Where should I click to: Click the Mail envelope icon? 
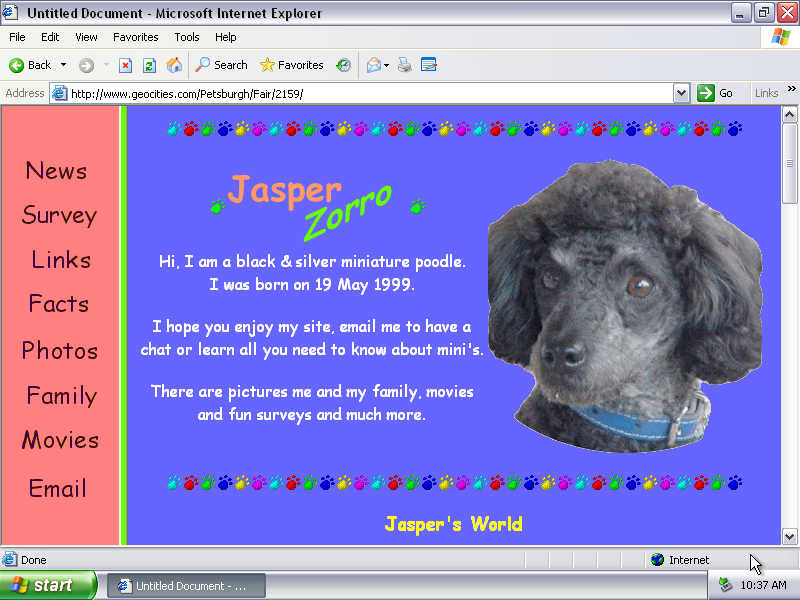[373, 65]
